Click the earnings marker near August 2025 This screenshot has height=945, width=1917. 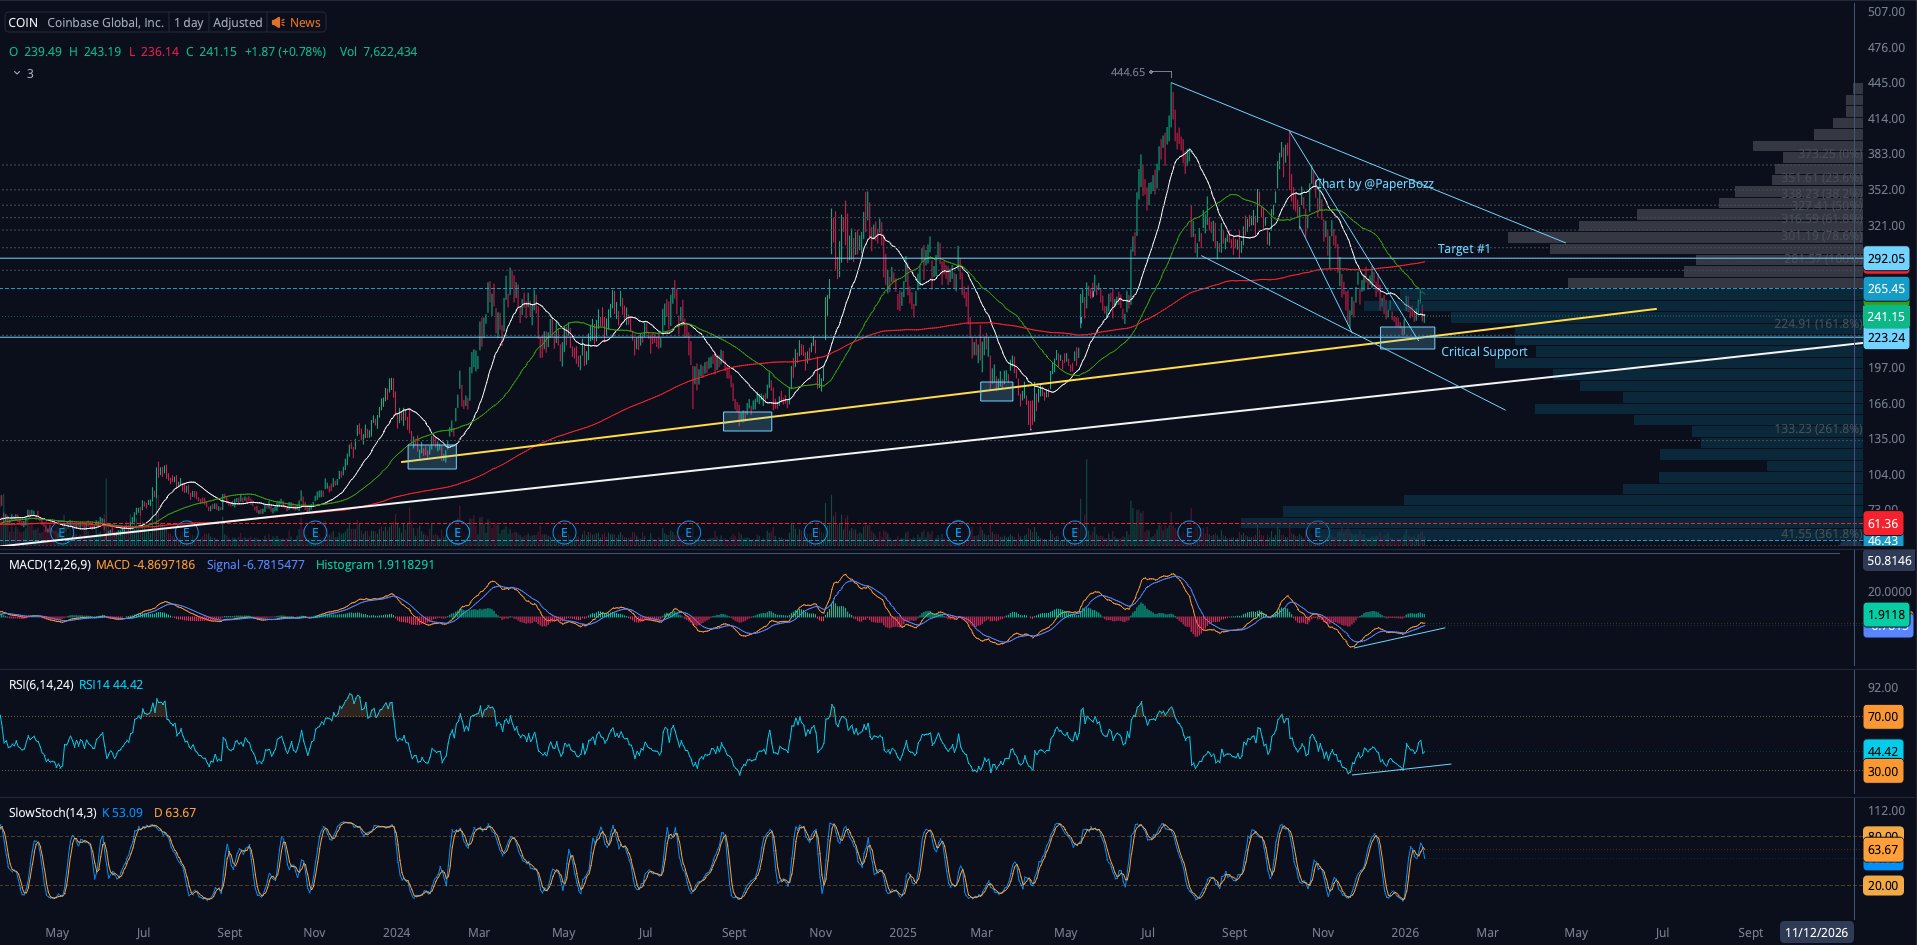coord(1189,532)
